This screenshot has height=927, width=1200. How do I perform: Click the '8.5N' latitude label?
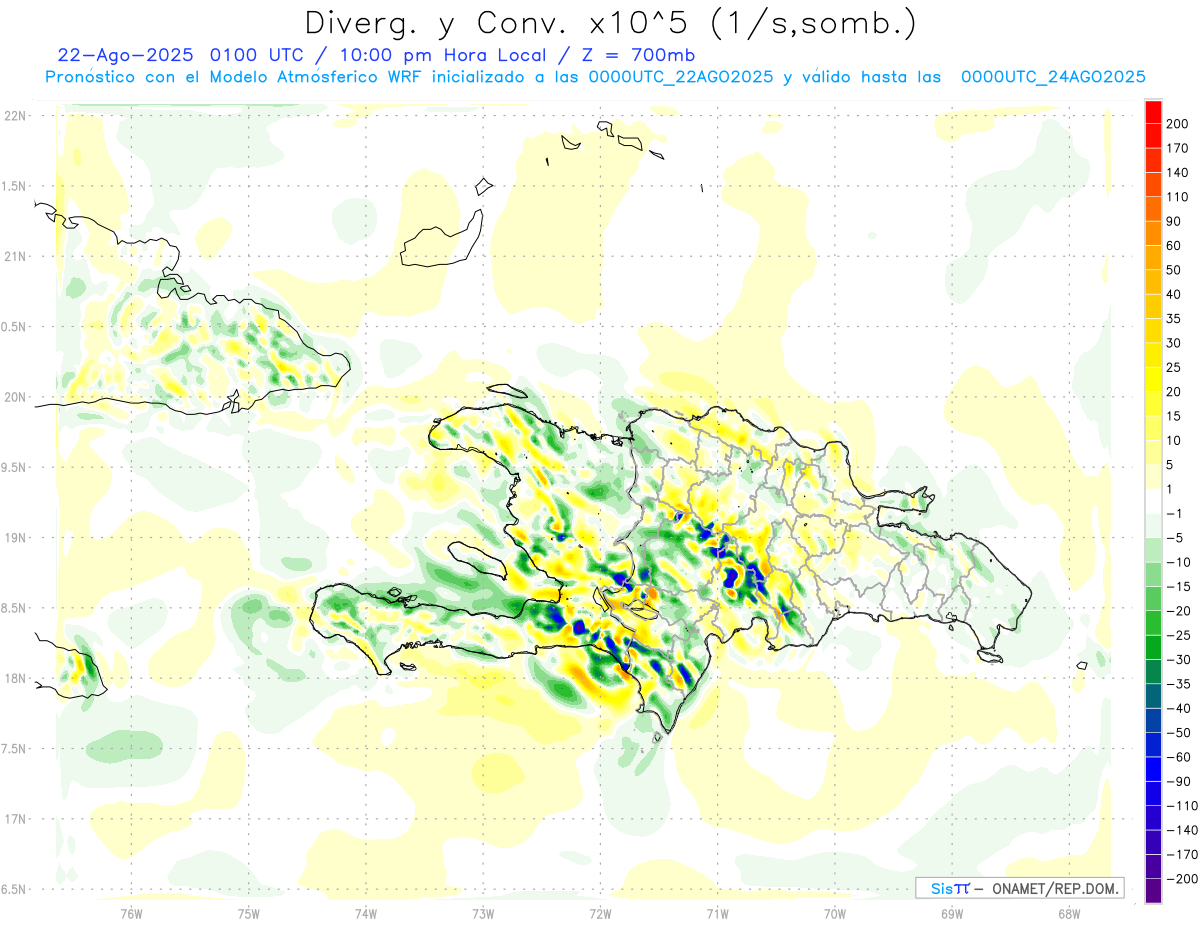(14, 608)
